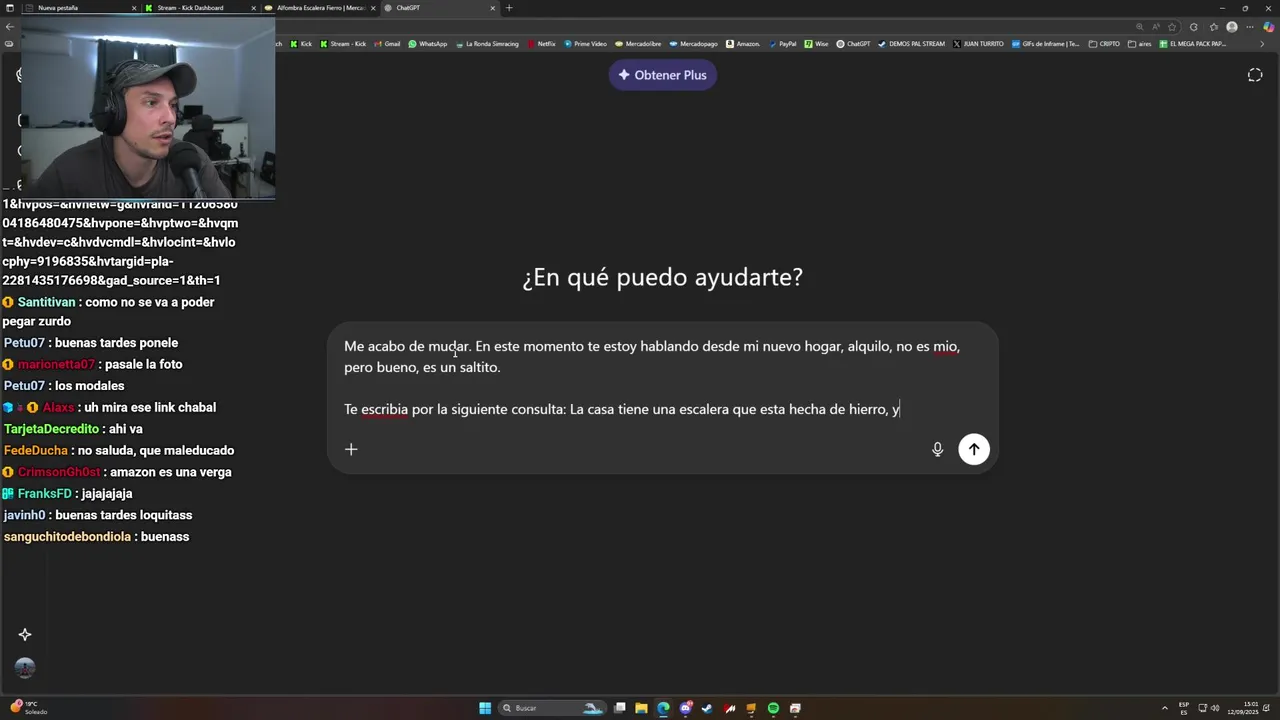Switch to the Stream - Kick Dashboard tab
Viewport: 1280px width, 720px height.
click(200, 8)
